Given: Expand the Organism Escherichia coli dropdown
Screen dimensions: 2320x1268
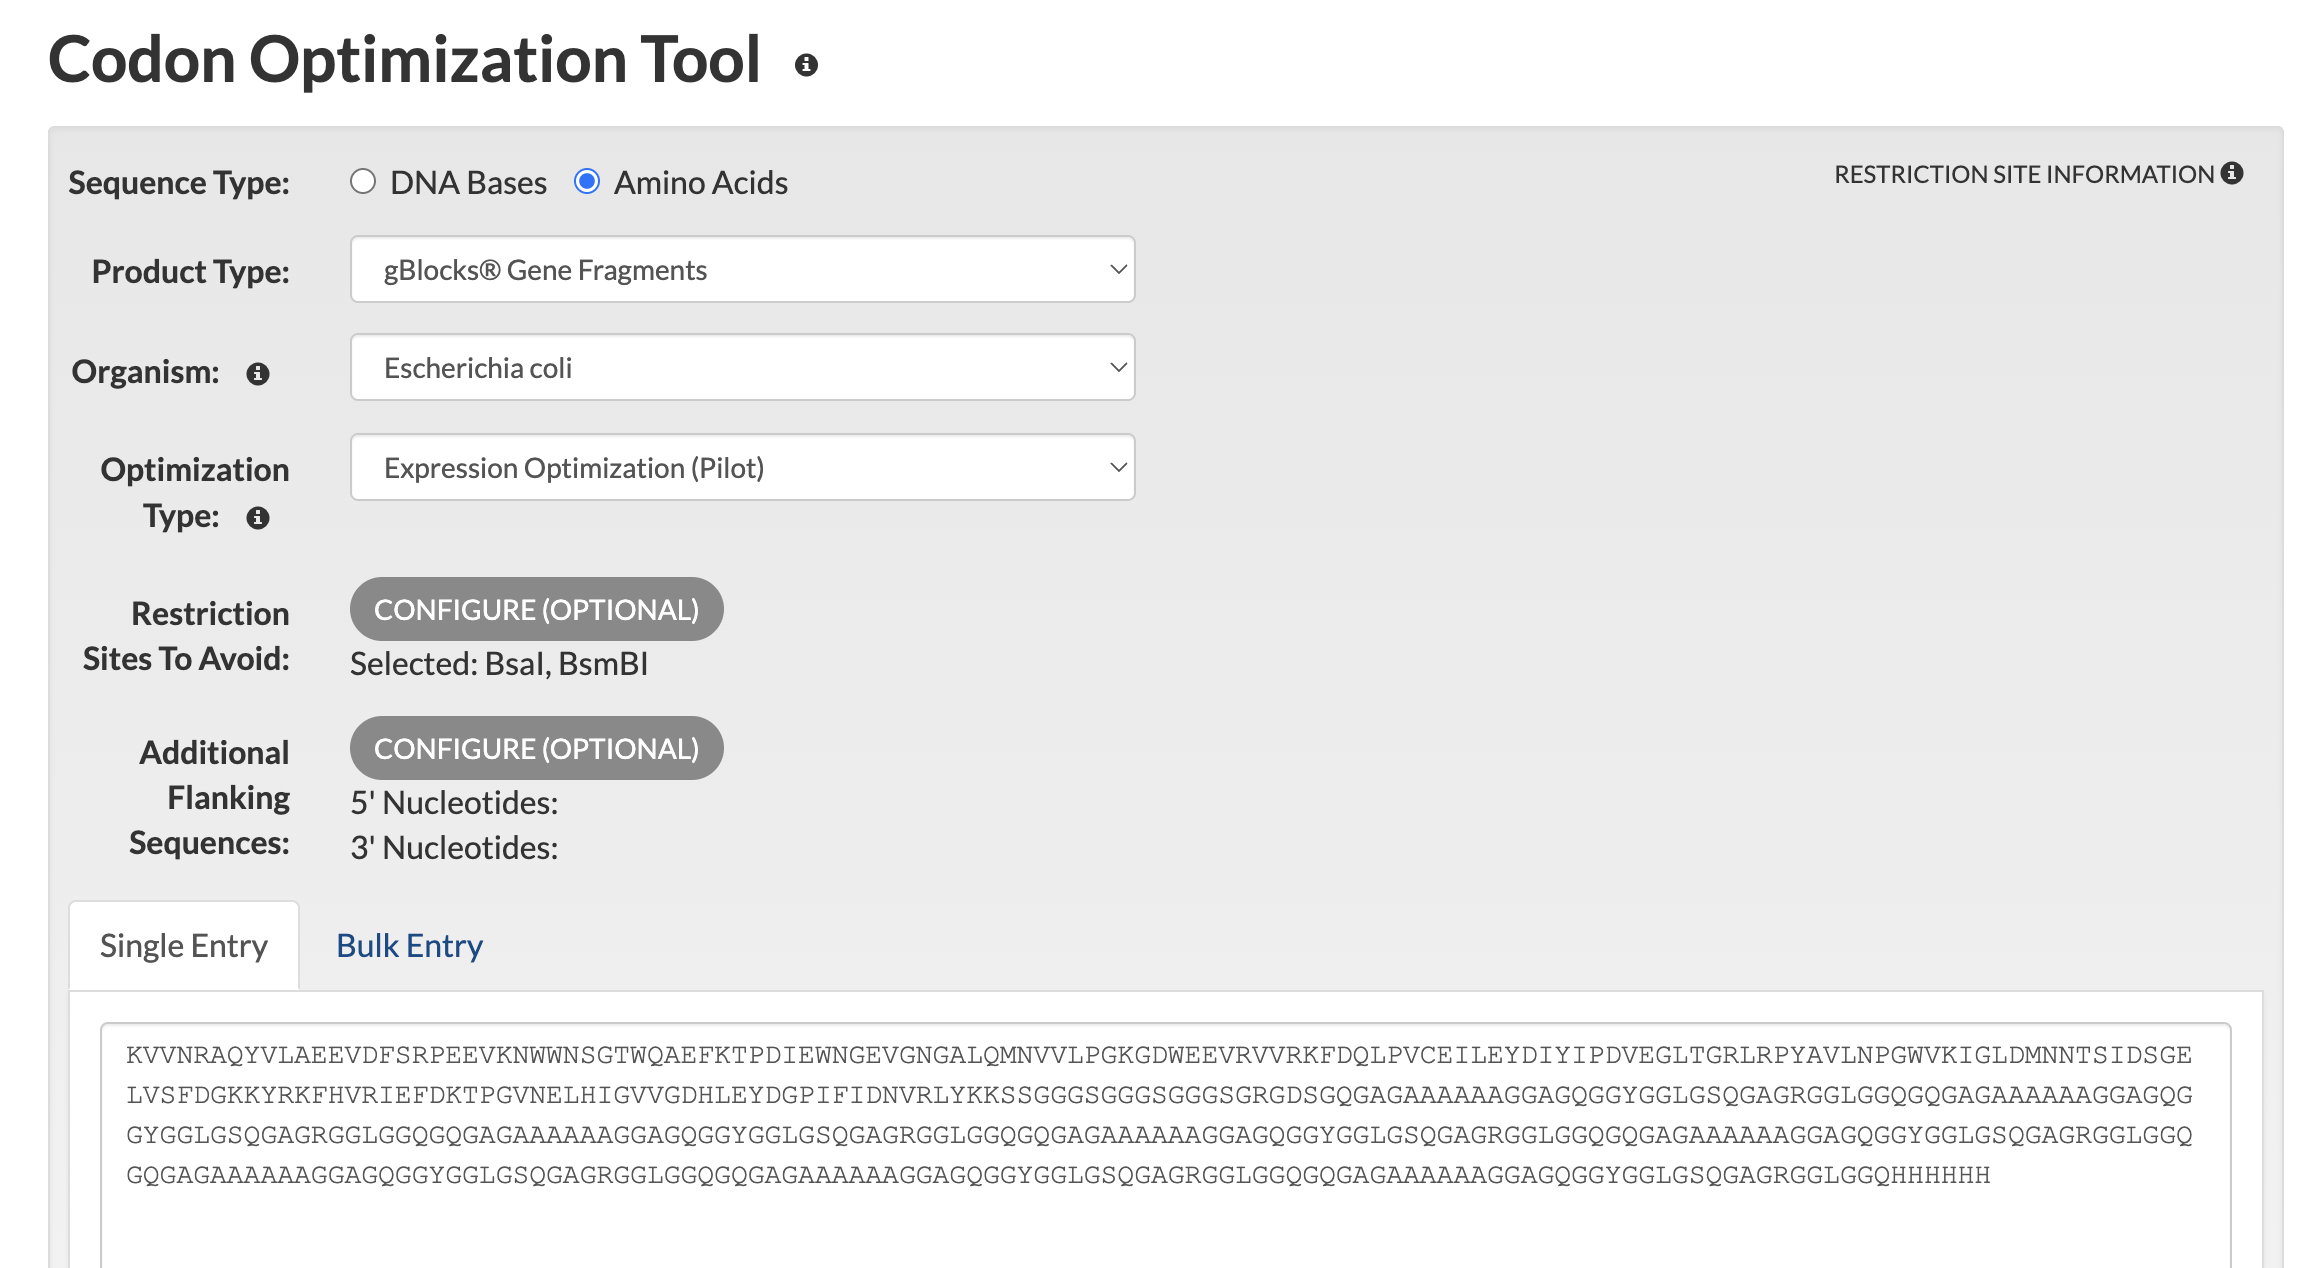Looking at the screenshot, I should pyautogui.click(x=743, y=367).
